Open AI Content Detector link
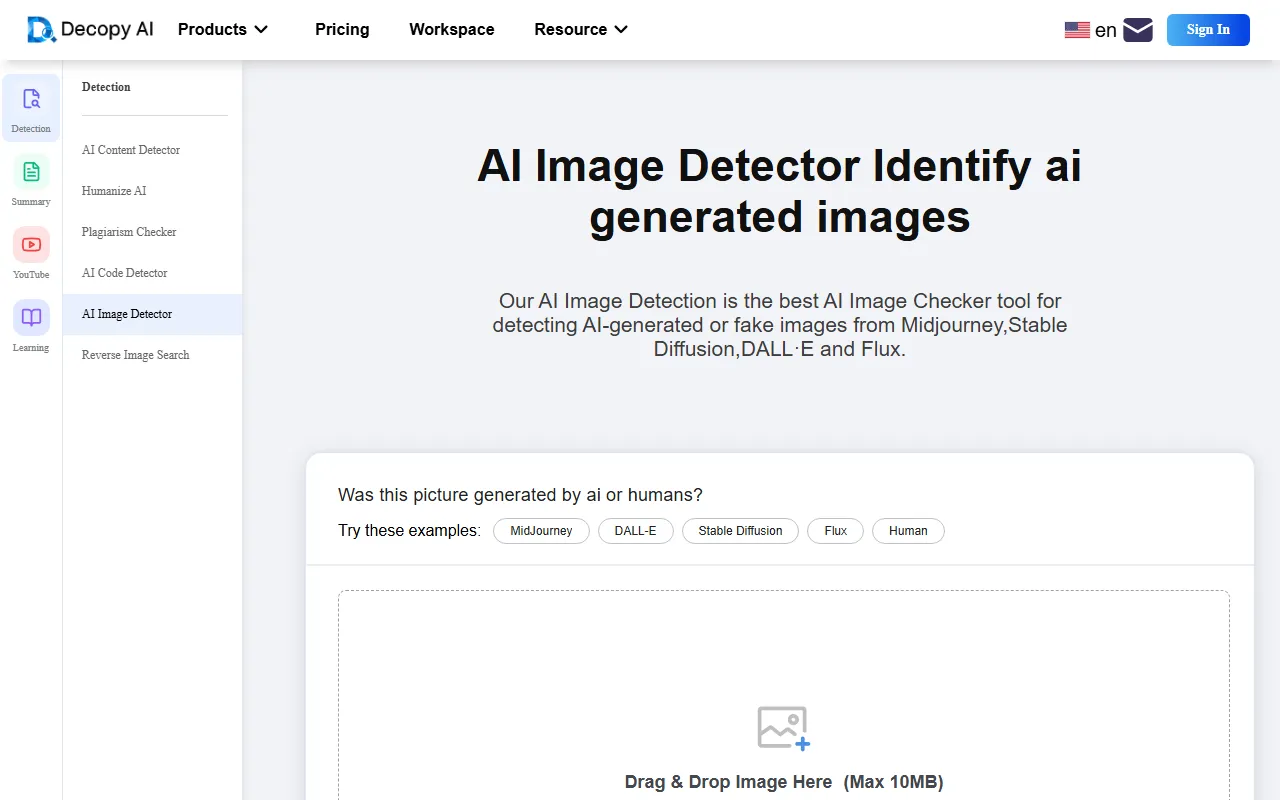 (131, 150)
